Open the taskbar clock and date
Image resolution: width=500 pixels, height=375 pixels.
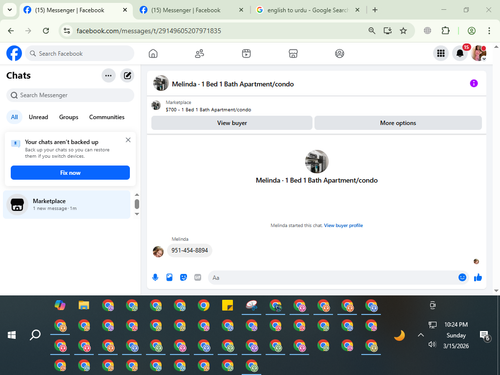click(x=456, y=335)
